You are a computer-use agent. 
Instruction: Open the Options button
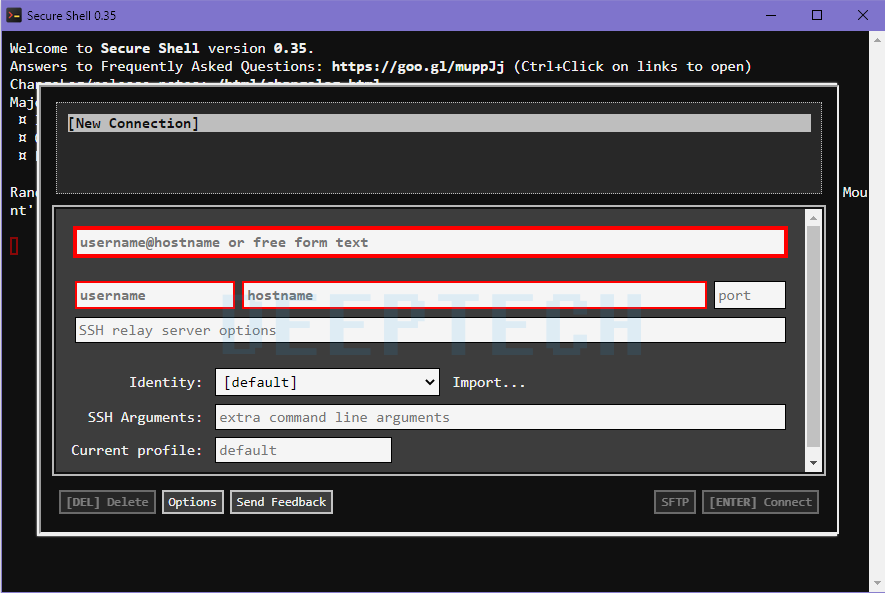coord(192,502)
